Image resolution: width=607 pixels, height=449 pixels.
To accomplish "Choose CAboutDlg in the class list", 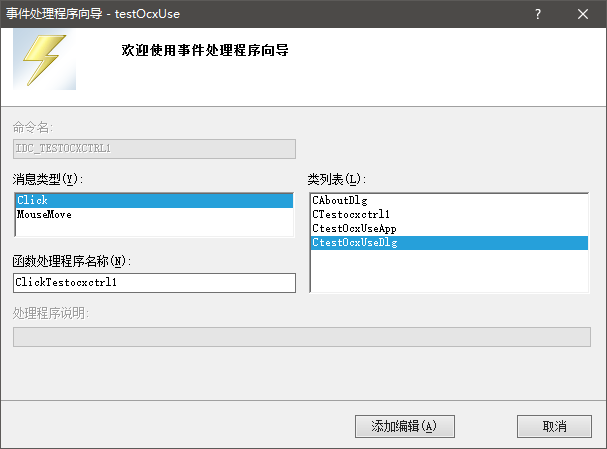I will 340,201.
